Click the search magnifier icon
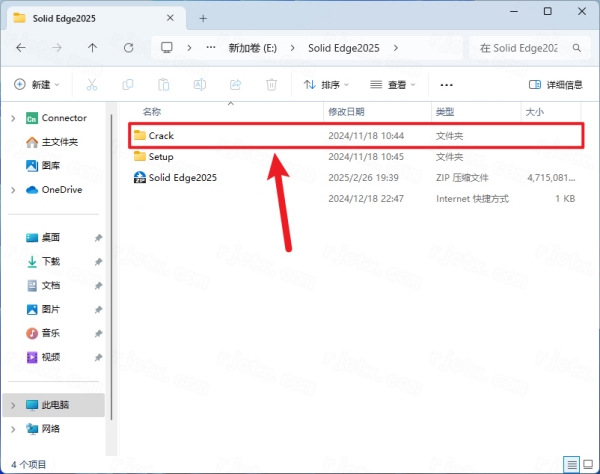The image size is (600, 474). click(577, 48)
